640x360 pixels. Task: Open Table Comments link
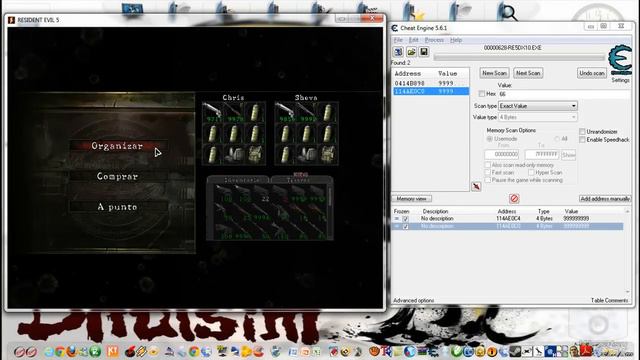(609, 300)
